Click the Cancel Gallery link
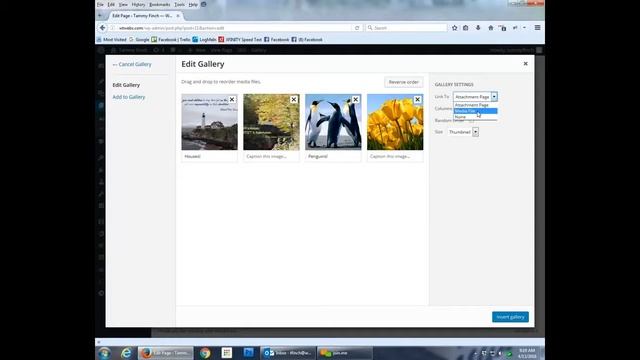The height and width of the screenshot is (360, 640). 132,64
